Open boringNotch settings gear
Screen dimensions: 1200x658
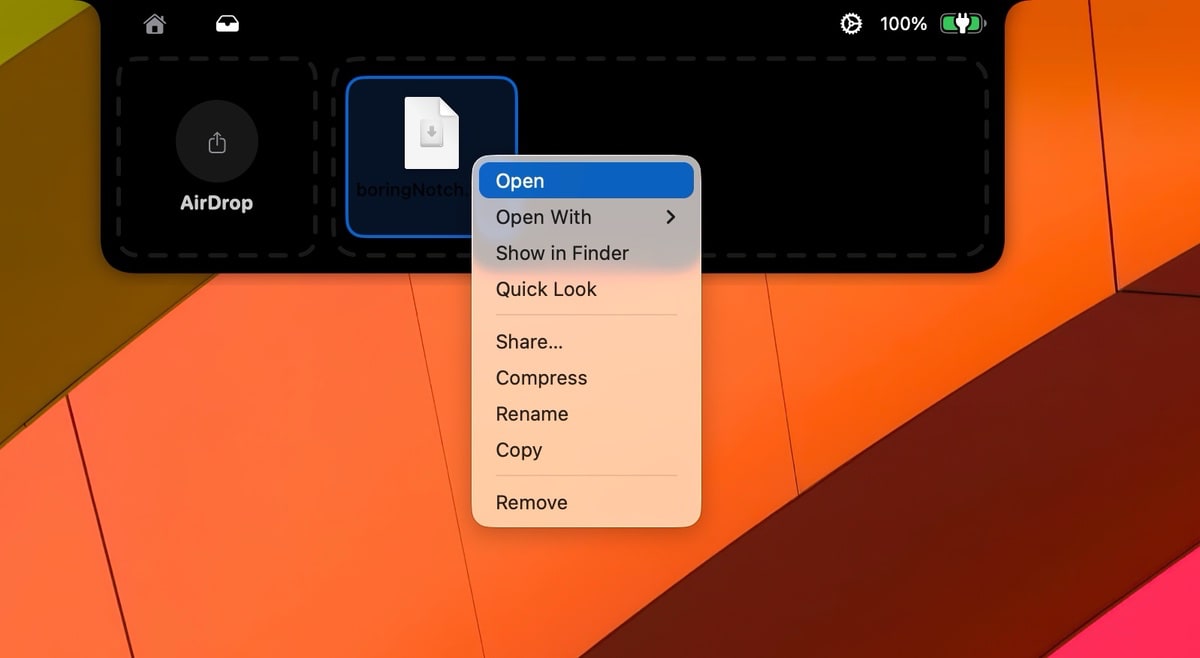851,24
